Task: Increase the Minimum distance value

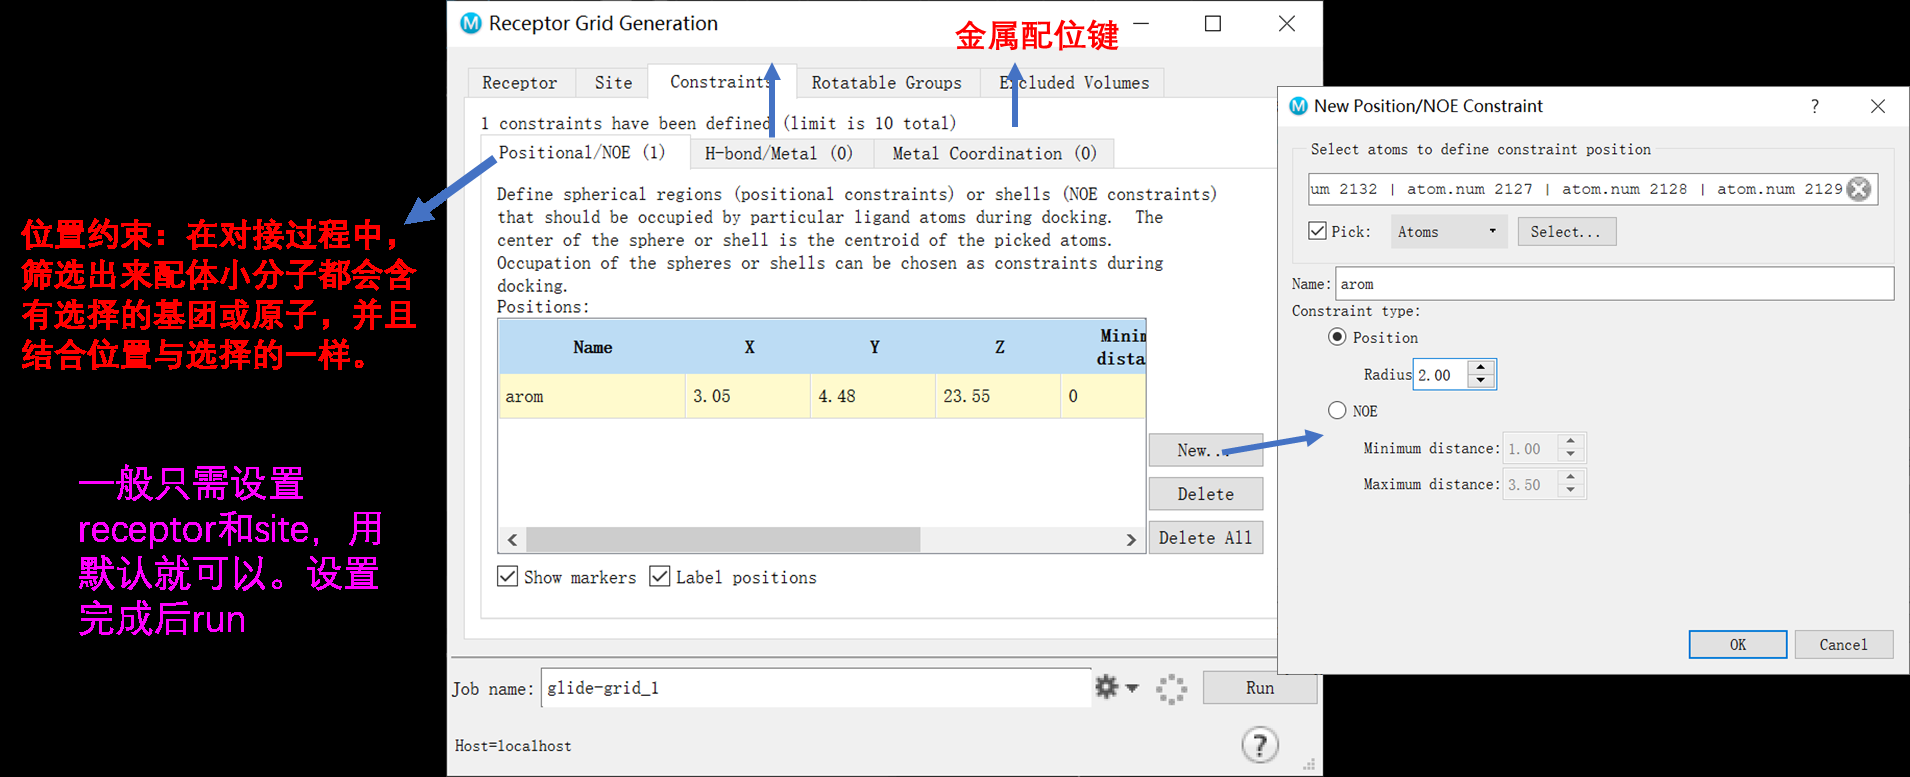Action: click(x=1571, y=441)
